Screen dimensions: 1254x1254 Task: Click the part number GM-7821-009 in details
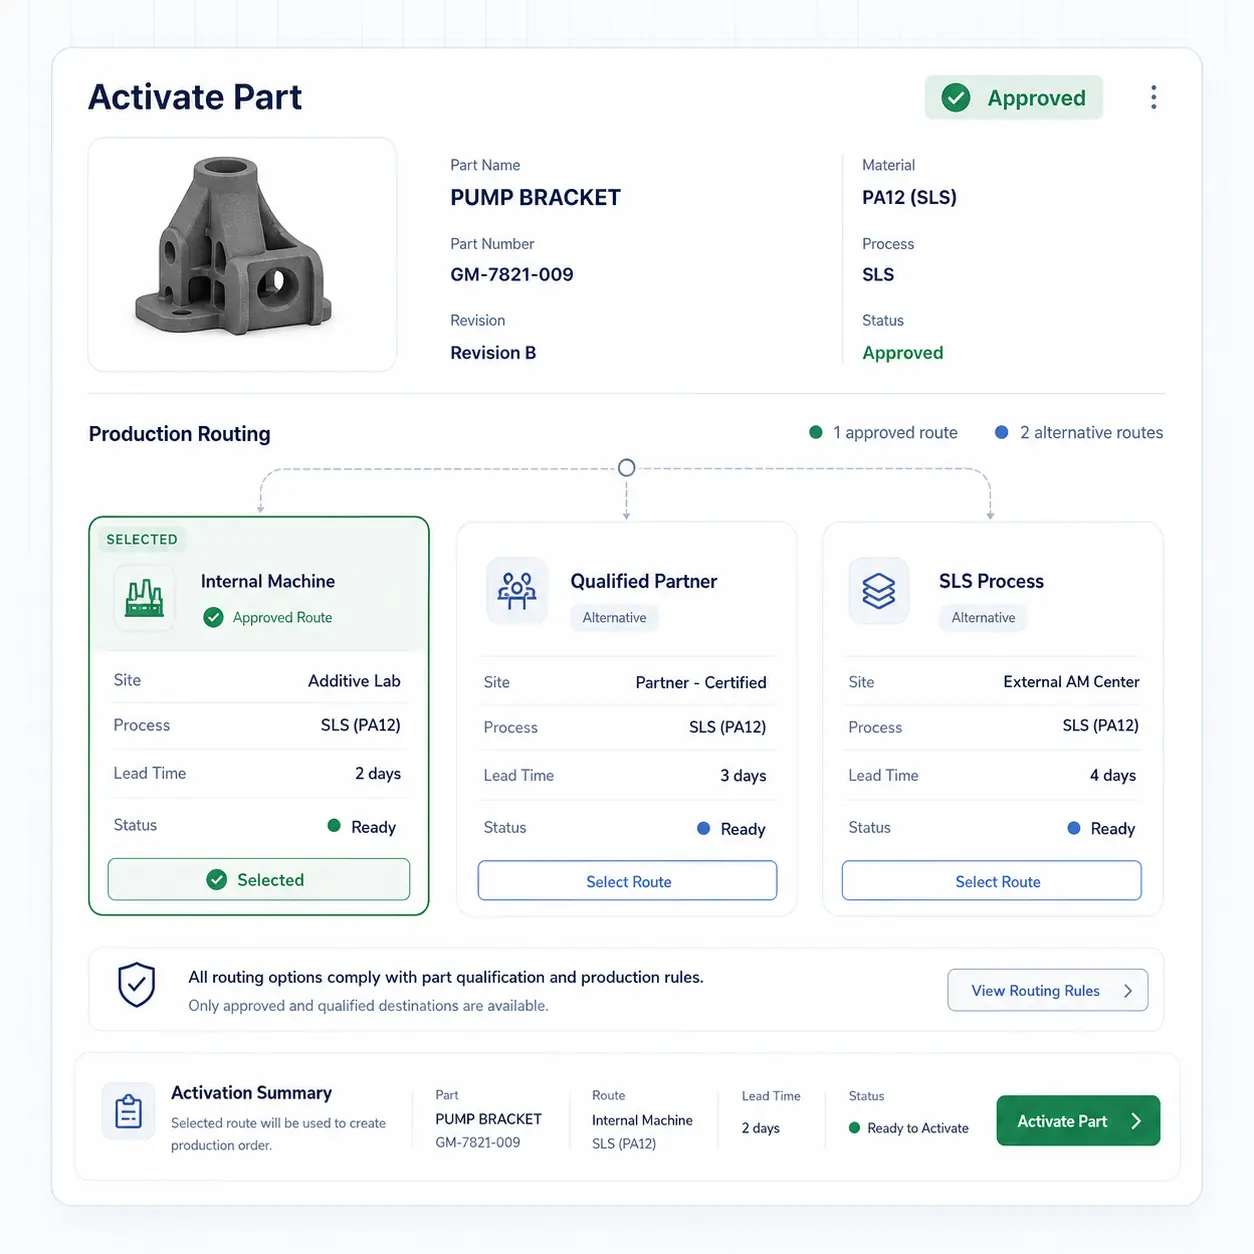tap(512, 275)
